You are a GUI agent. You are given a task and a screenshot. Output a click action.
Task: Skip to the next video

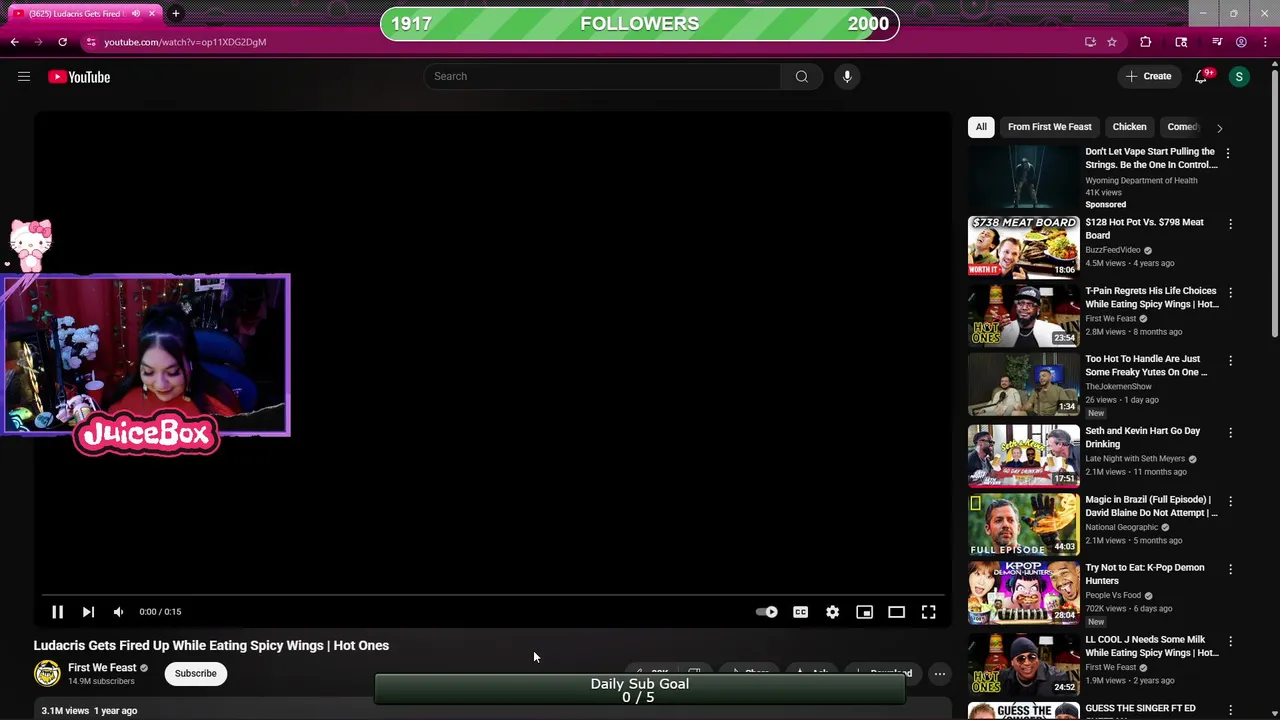pyautogui.click(x=88, y=612)
